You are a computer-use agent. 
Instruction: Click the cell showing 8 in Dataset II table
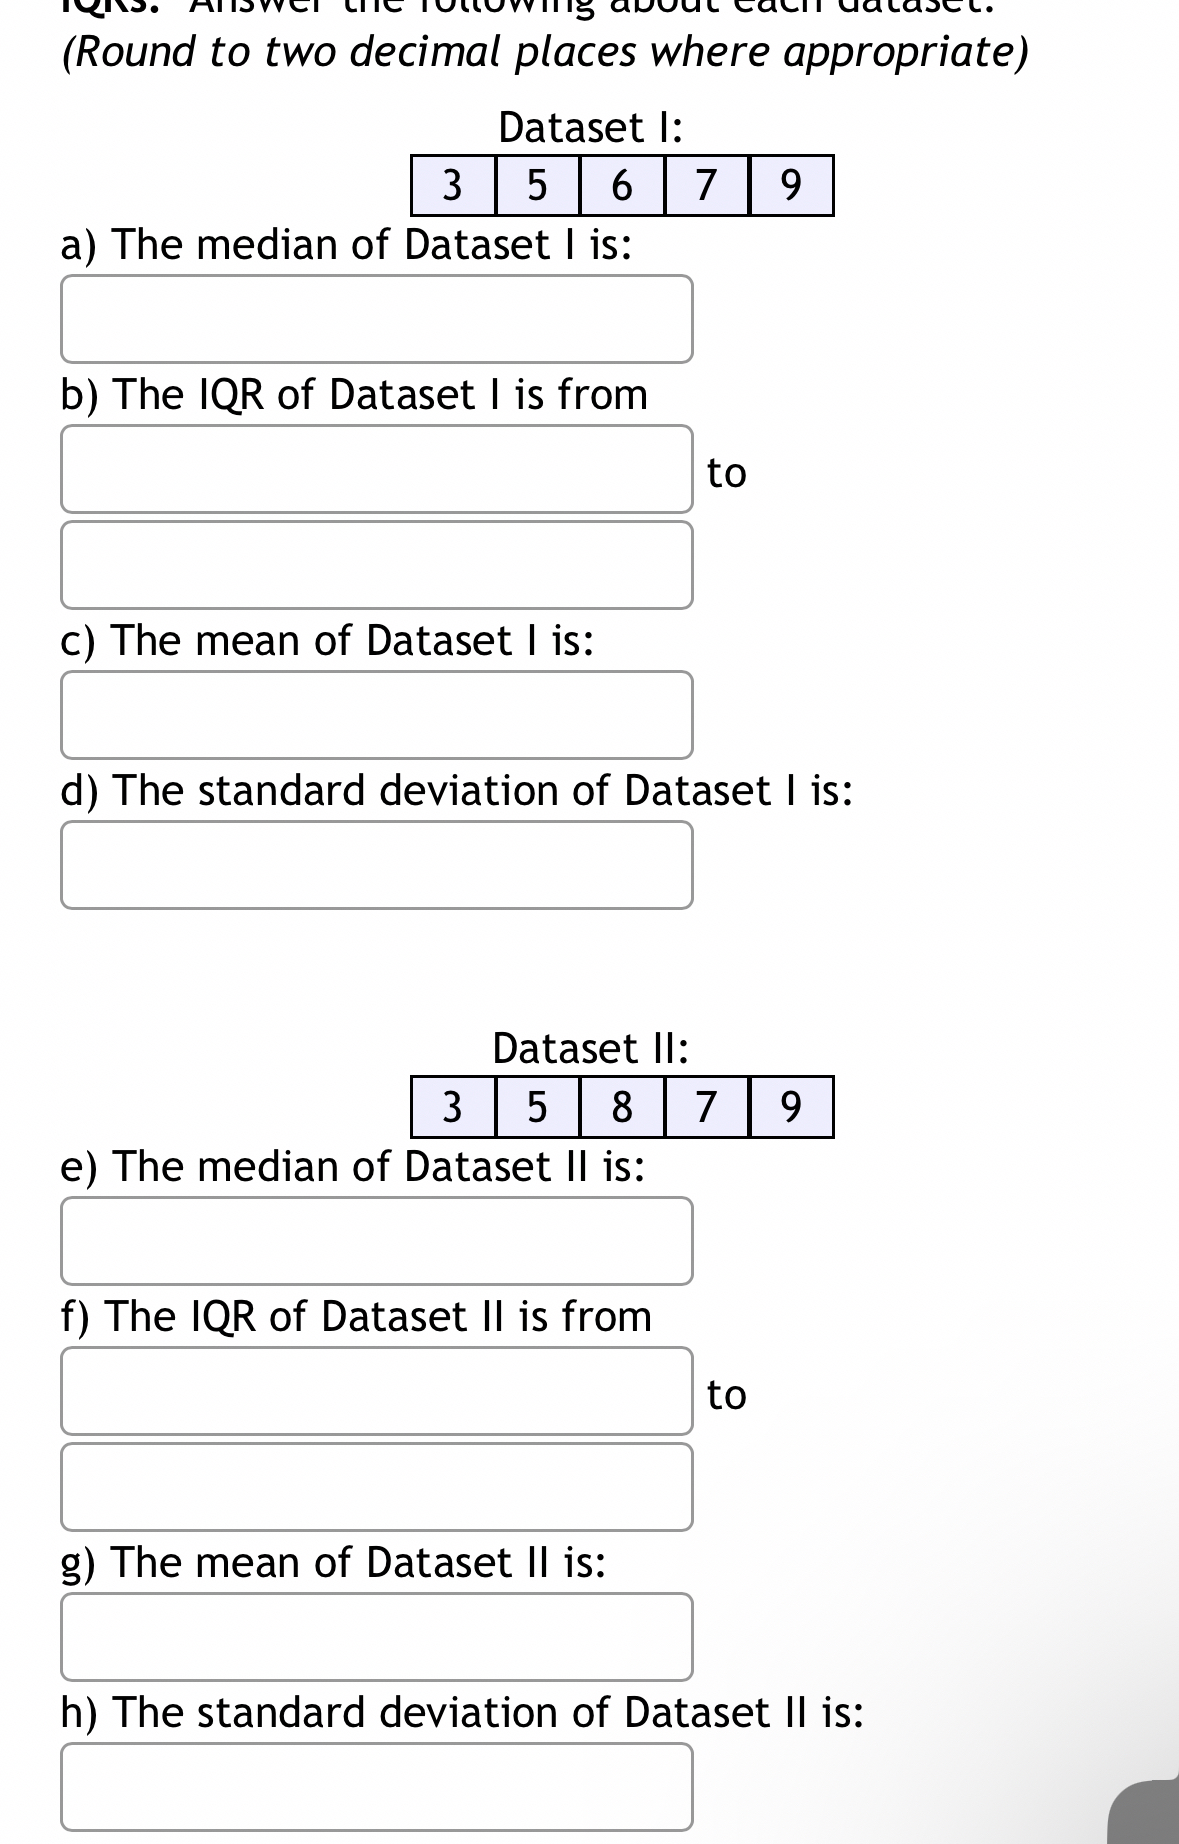(620, 1108)
